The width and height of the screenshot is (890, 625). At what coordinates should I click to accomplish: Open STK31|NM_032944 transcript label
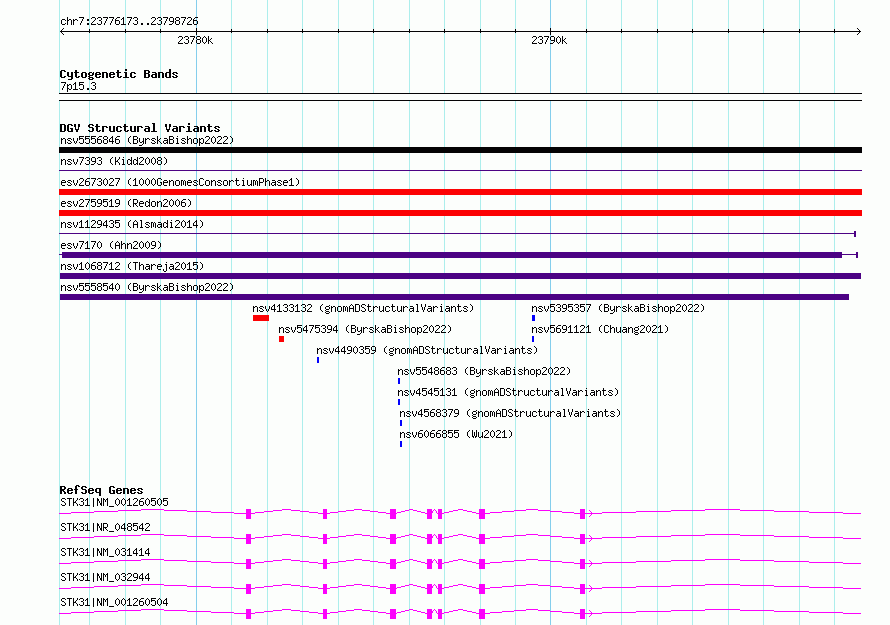(x=105, y=577)
